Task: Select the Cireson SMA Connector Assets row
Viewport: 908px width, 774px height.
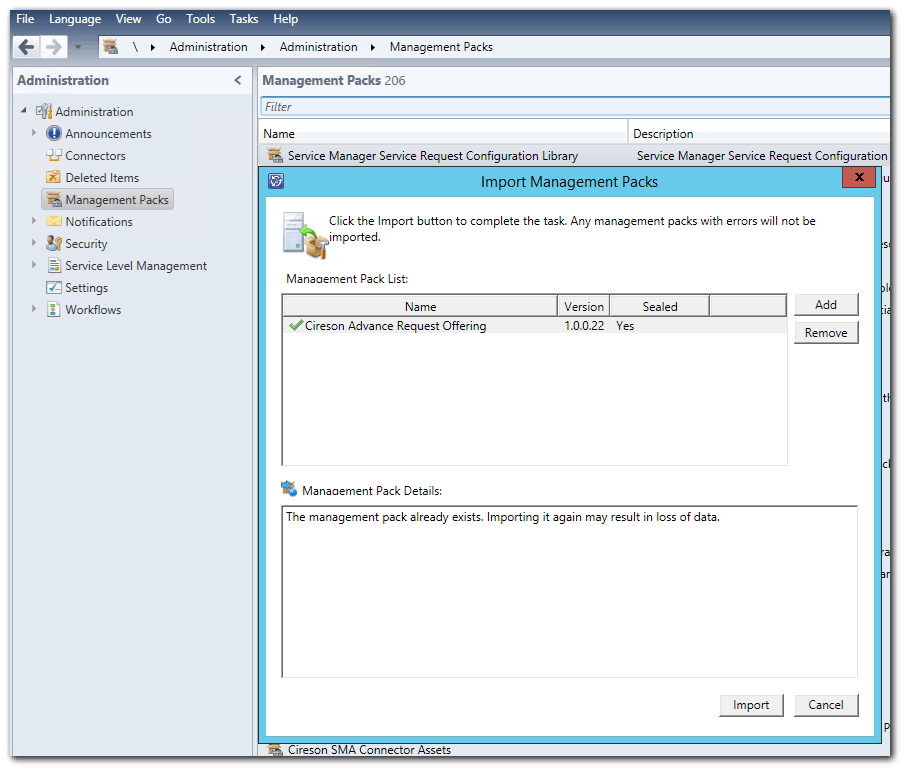Action: pyautogui.click(x=574, y=750)
